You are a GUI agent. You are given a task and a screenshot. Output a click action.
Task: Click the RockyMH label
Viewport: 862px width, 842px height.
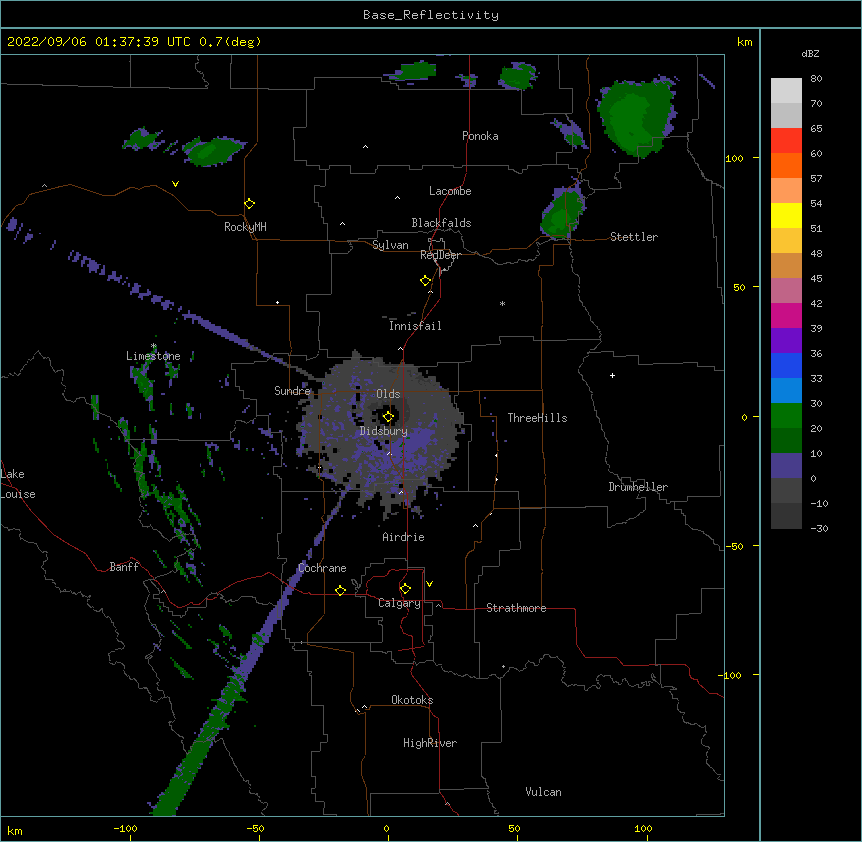click(x=245, y=227)
